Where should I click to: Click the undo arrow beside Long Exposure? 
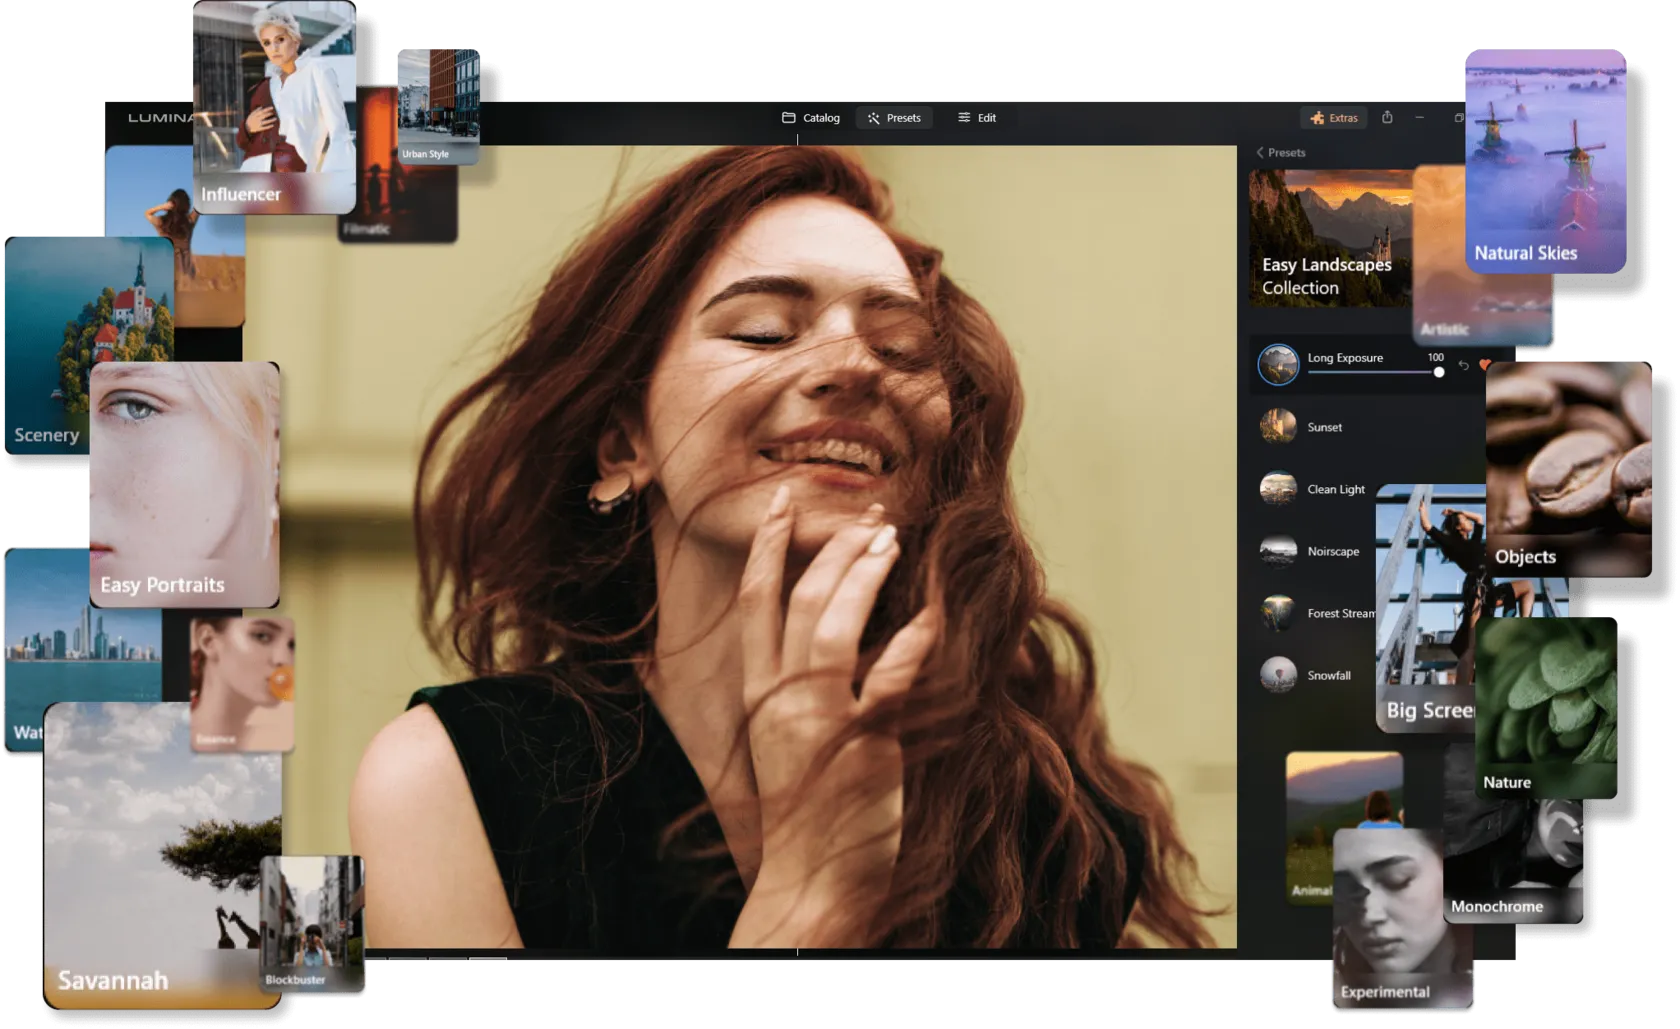1463,366
